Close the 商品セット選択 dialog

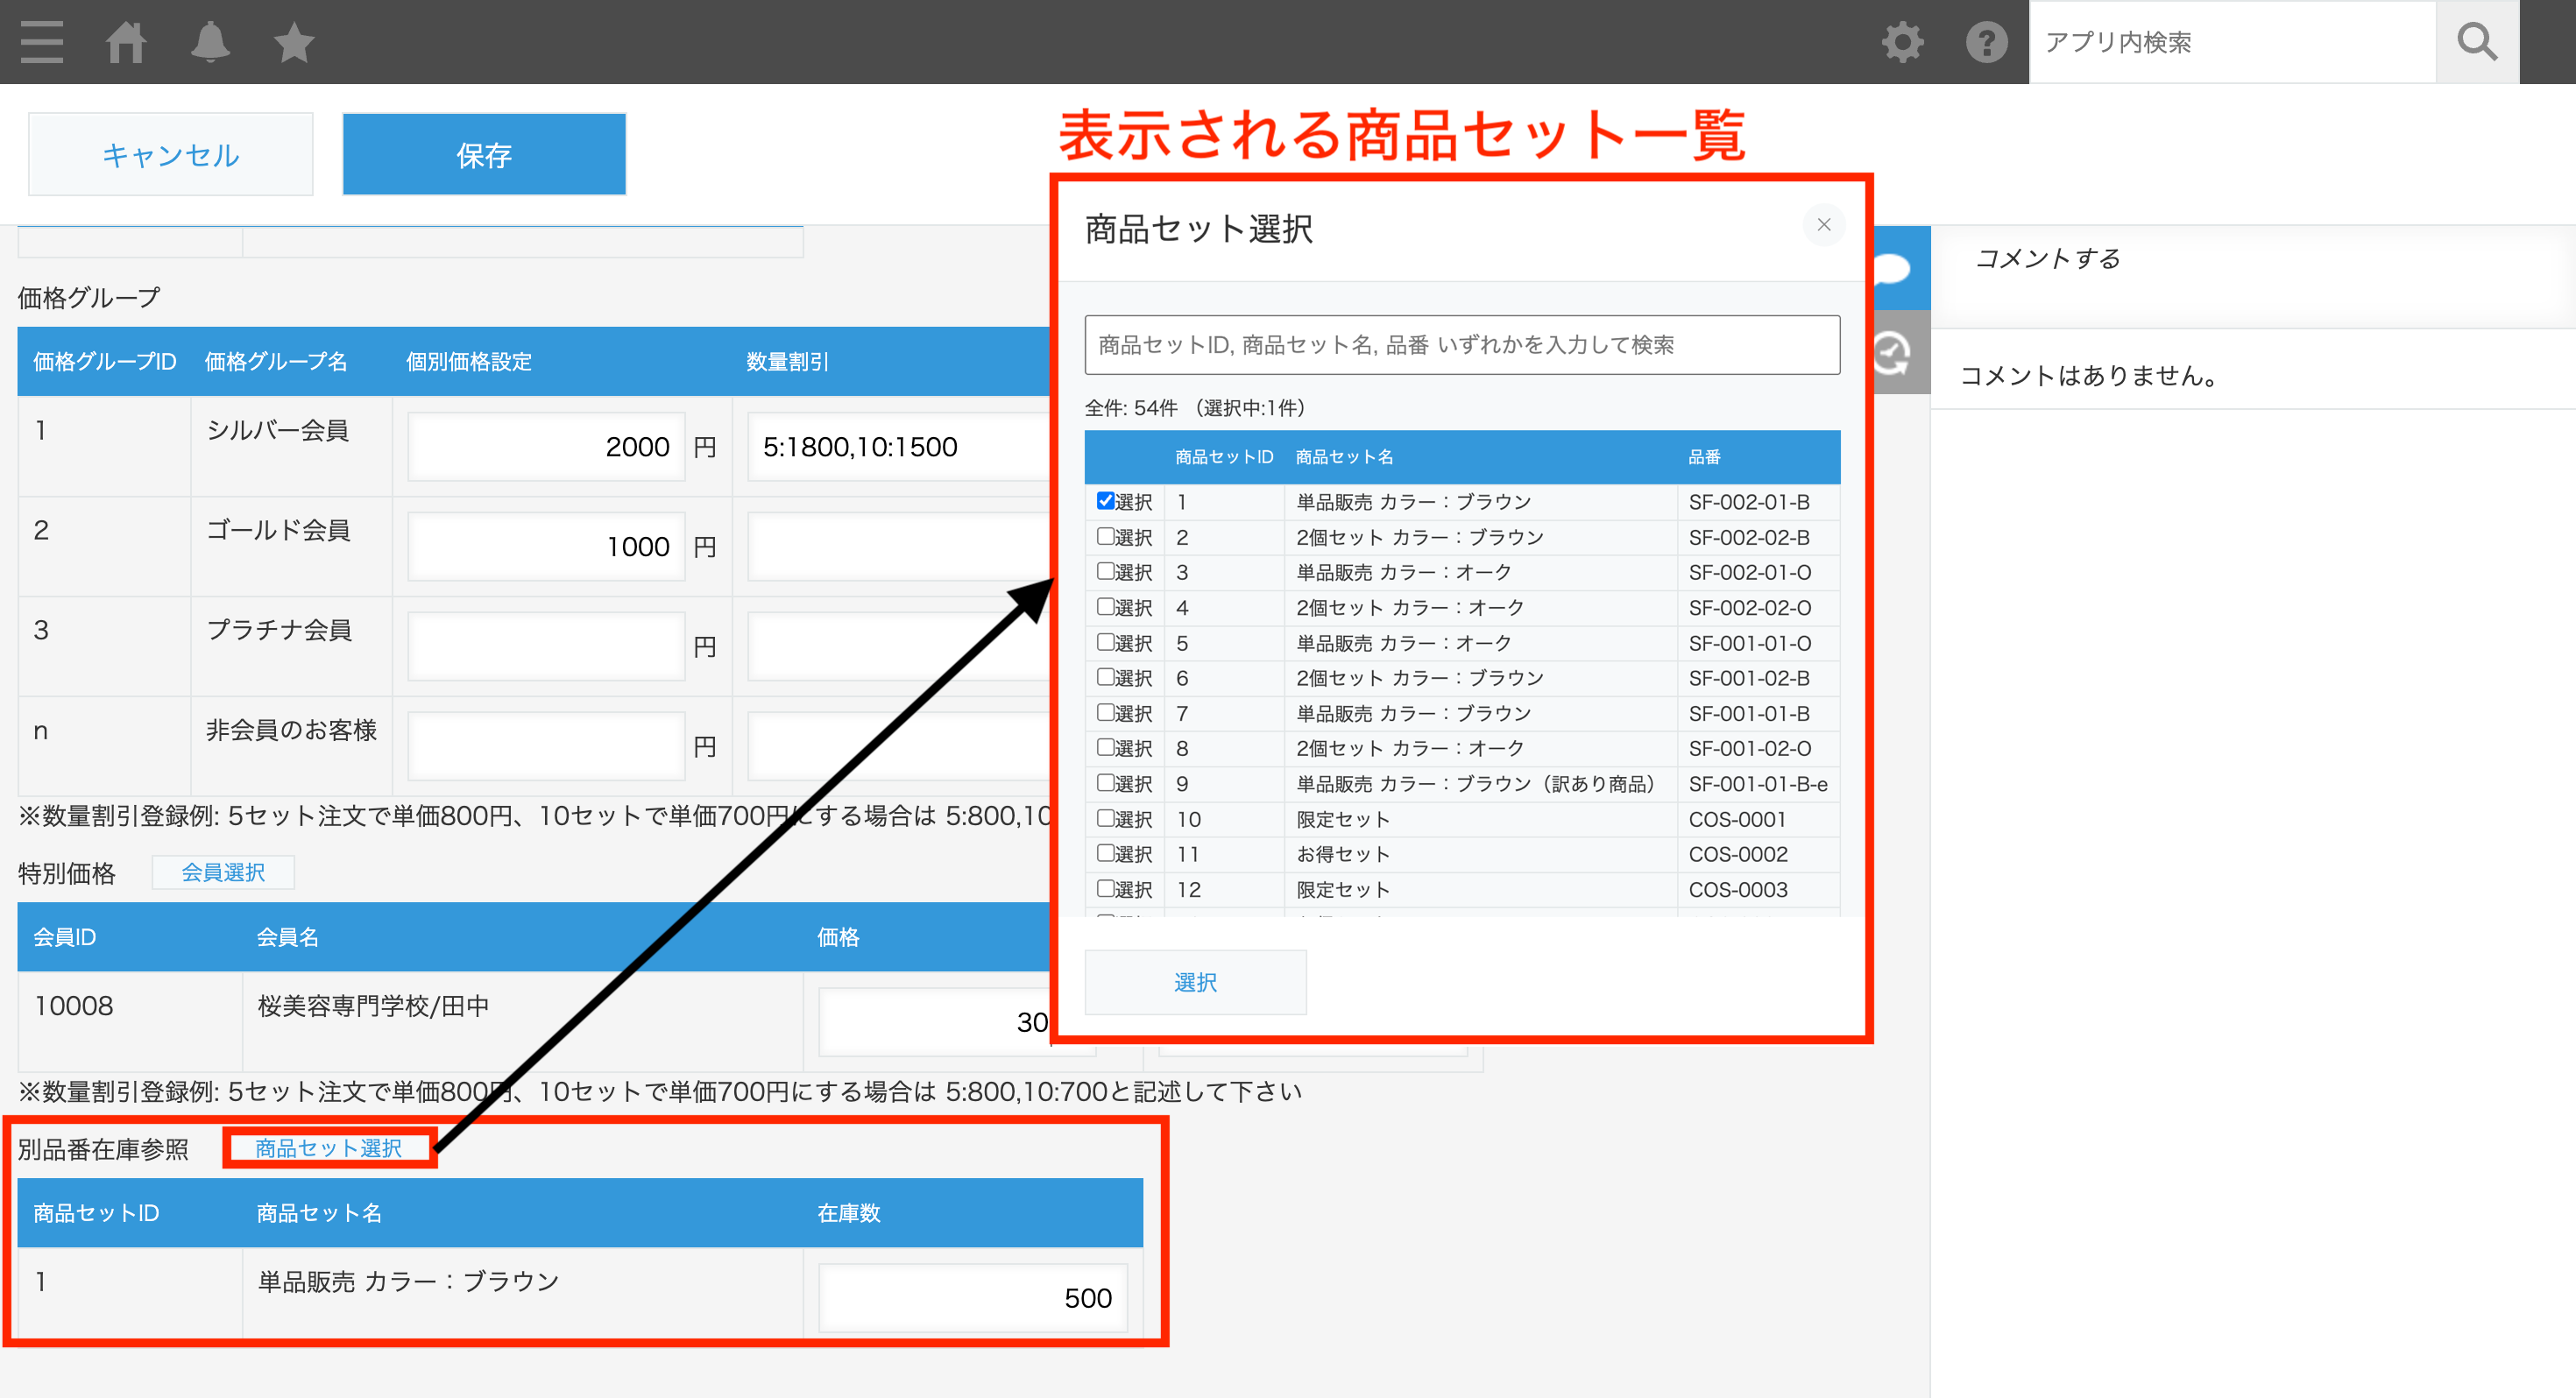1824,225
